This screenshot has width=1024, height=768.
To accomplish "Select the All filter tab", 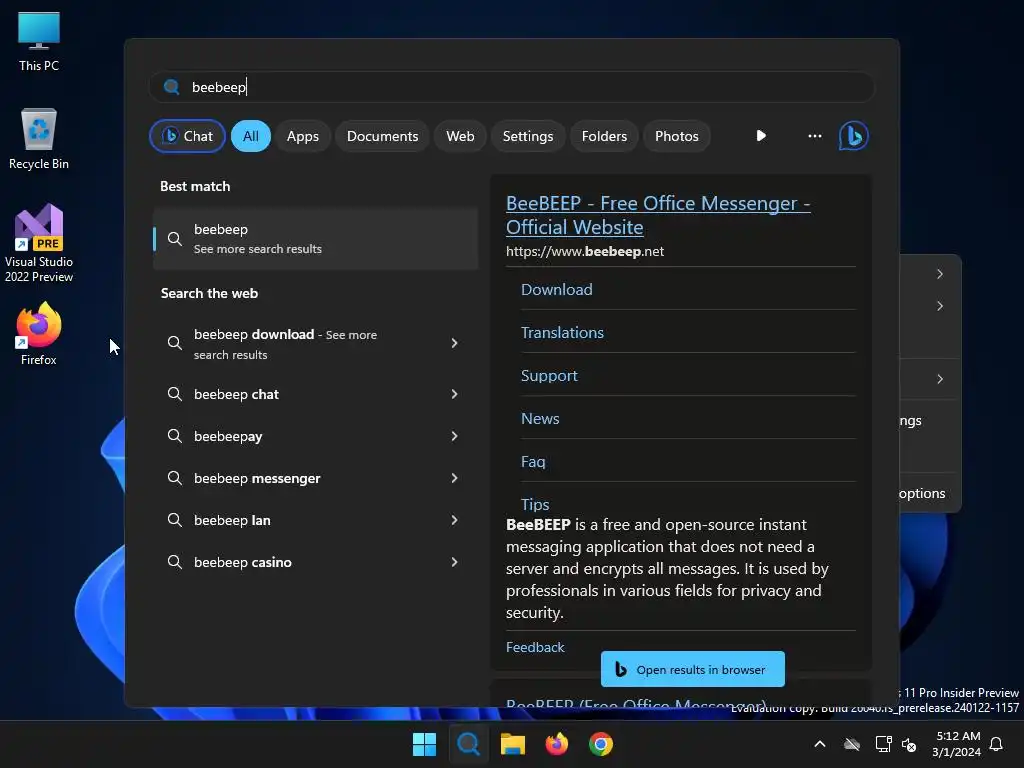I will pos(251,136).
